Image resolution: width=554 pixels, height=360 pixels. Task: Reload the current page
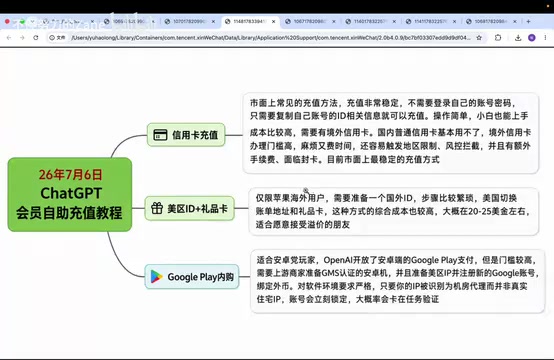pos(36,37)
